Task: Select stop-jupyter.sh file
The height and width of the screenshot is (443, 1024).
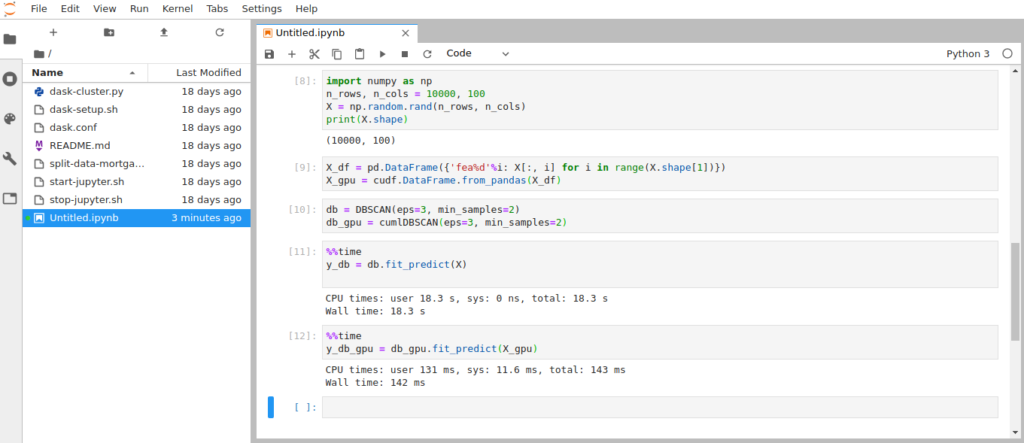Action: pos(136,199)
